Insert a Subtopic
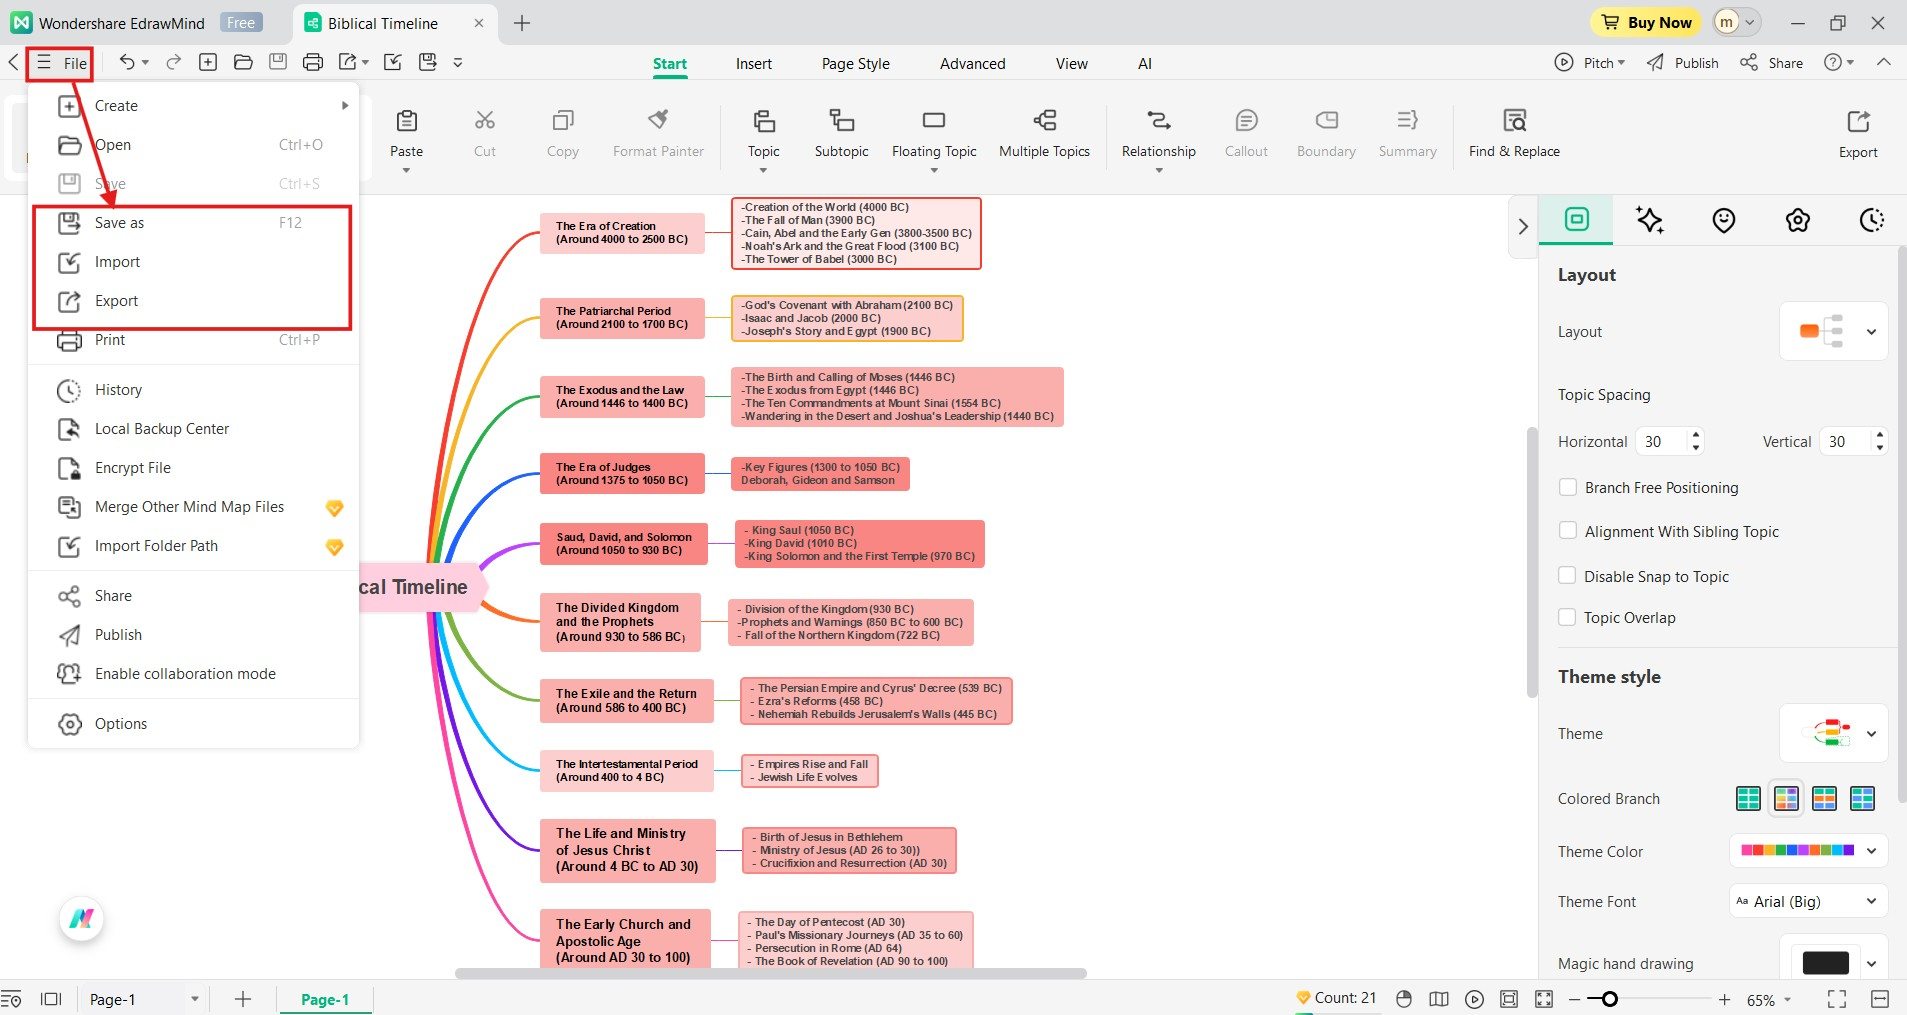Screen dimensions: 1907x1015 (840, 133)
